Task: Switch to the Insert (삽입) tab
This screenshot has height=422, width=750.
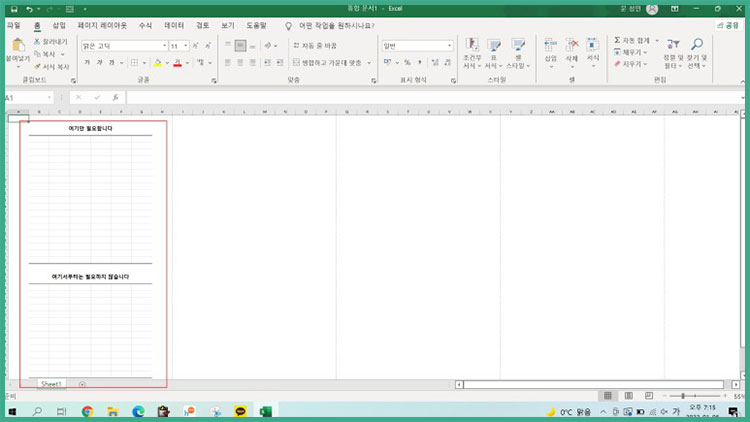Action: pos(59,25)
